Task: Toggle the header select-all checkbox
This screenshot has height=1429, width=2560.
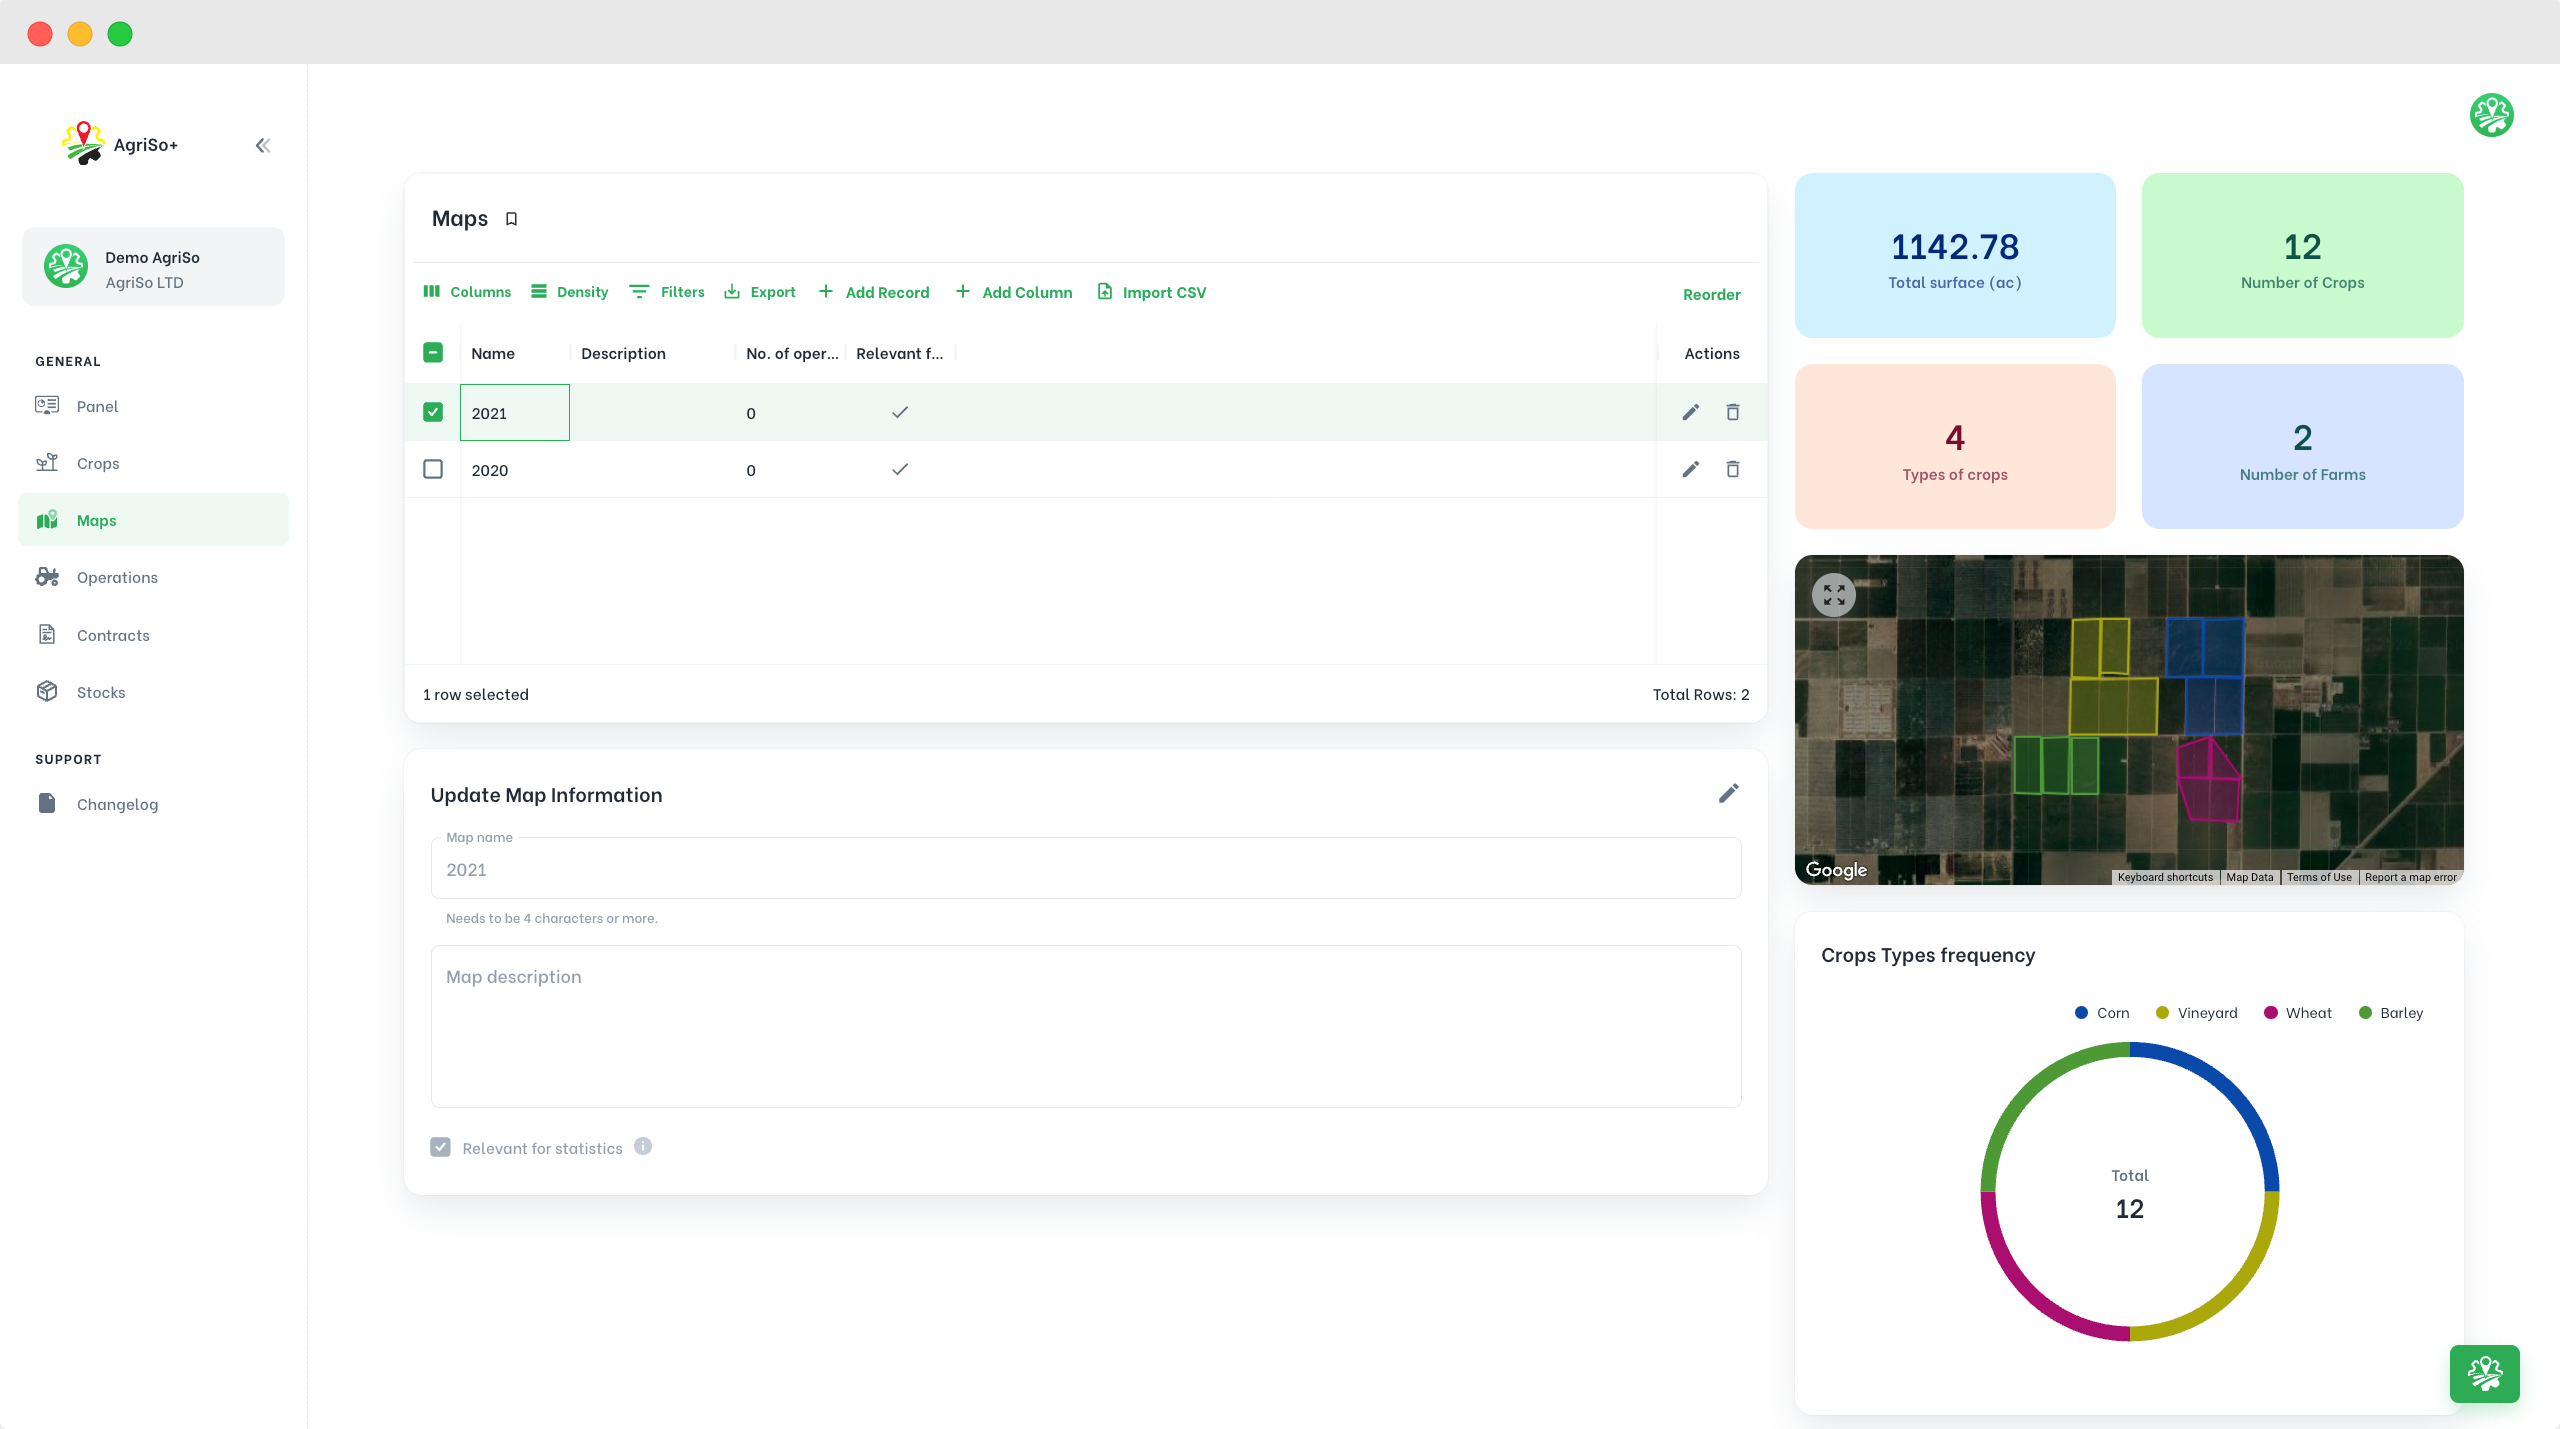Action: click(x=433, y=353)
